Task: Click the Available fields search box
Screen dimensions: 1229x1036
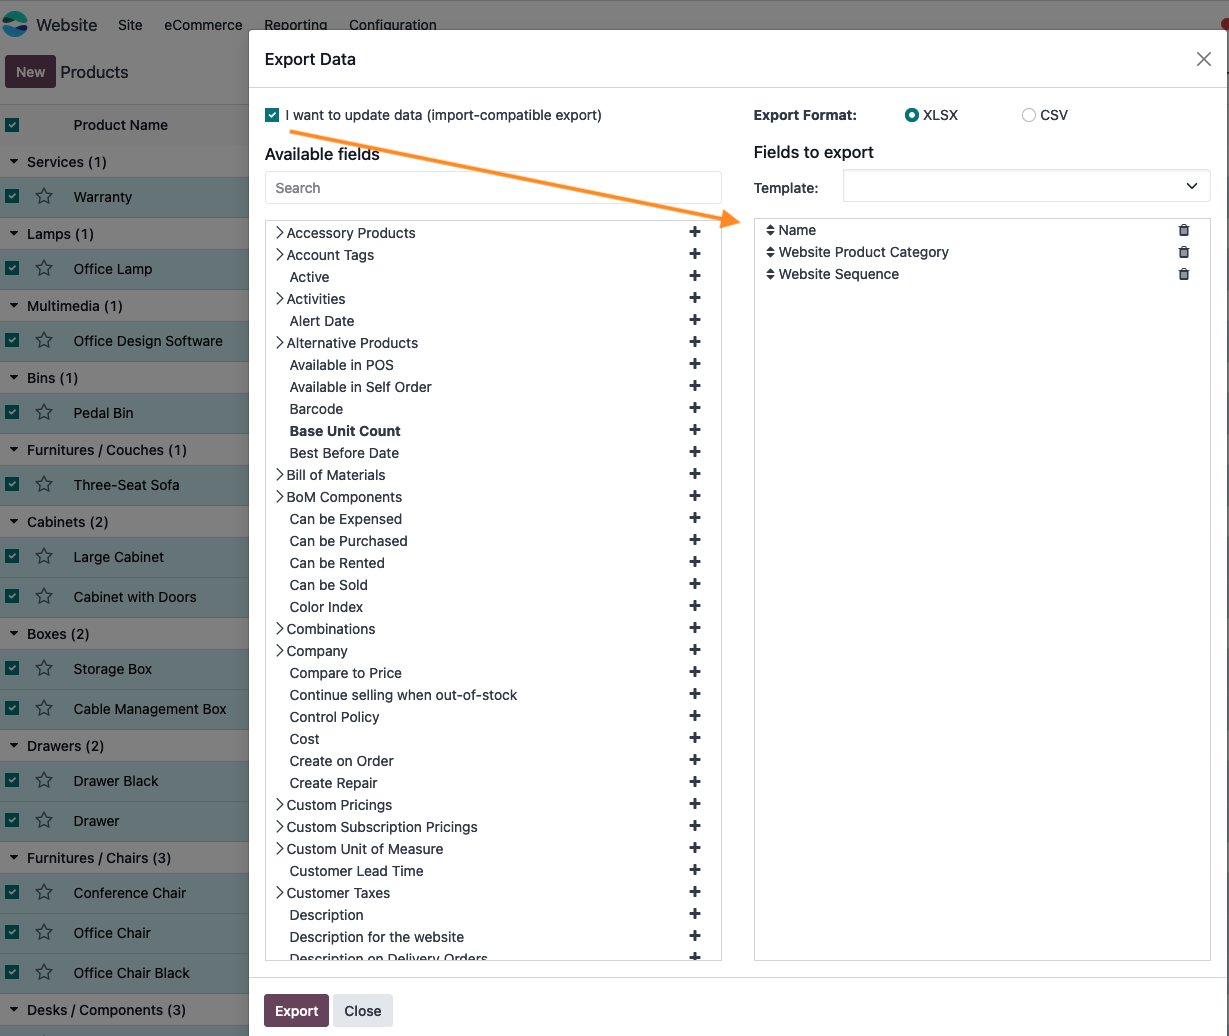Action: 493,188
